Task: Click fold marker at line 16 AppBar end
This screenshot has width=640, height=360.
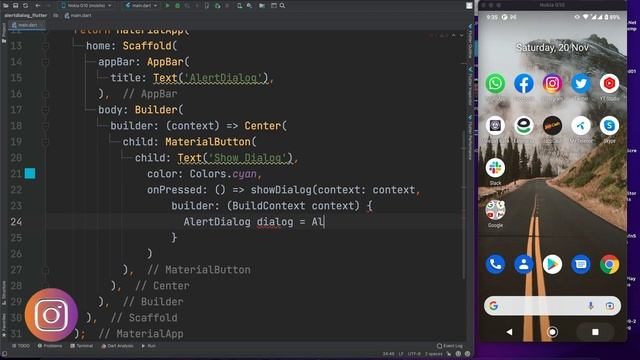Action: [x=45, y=94]
